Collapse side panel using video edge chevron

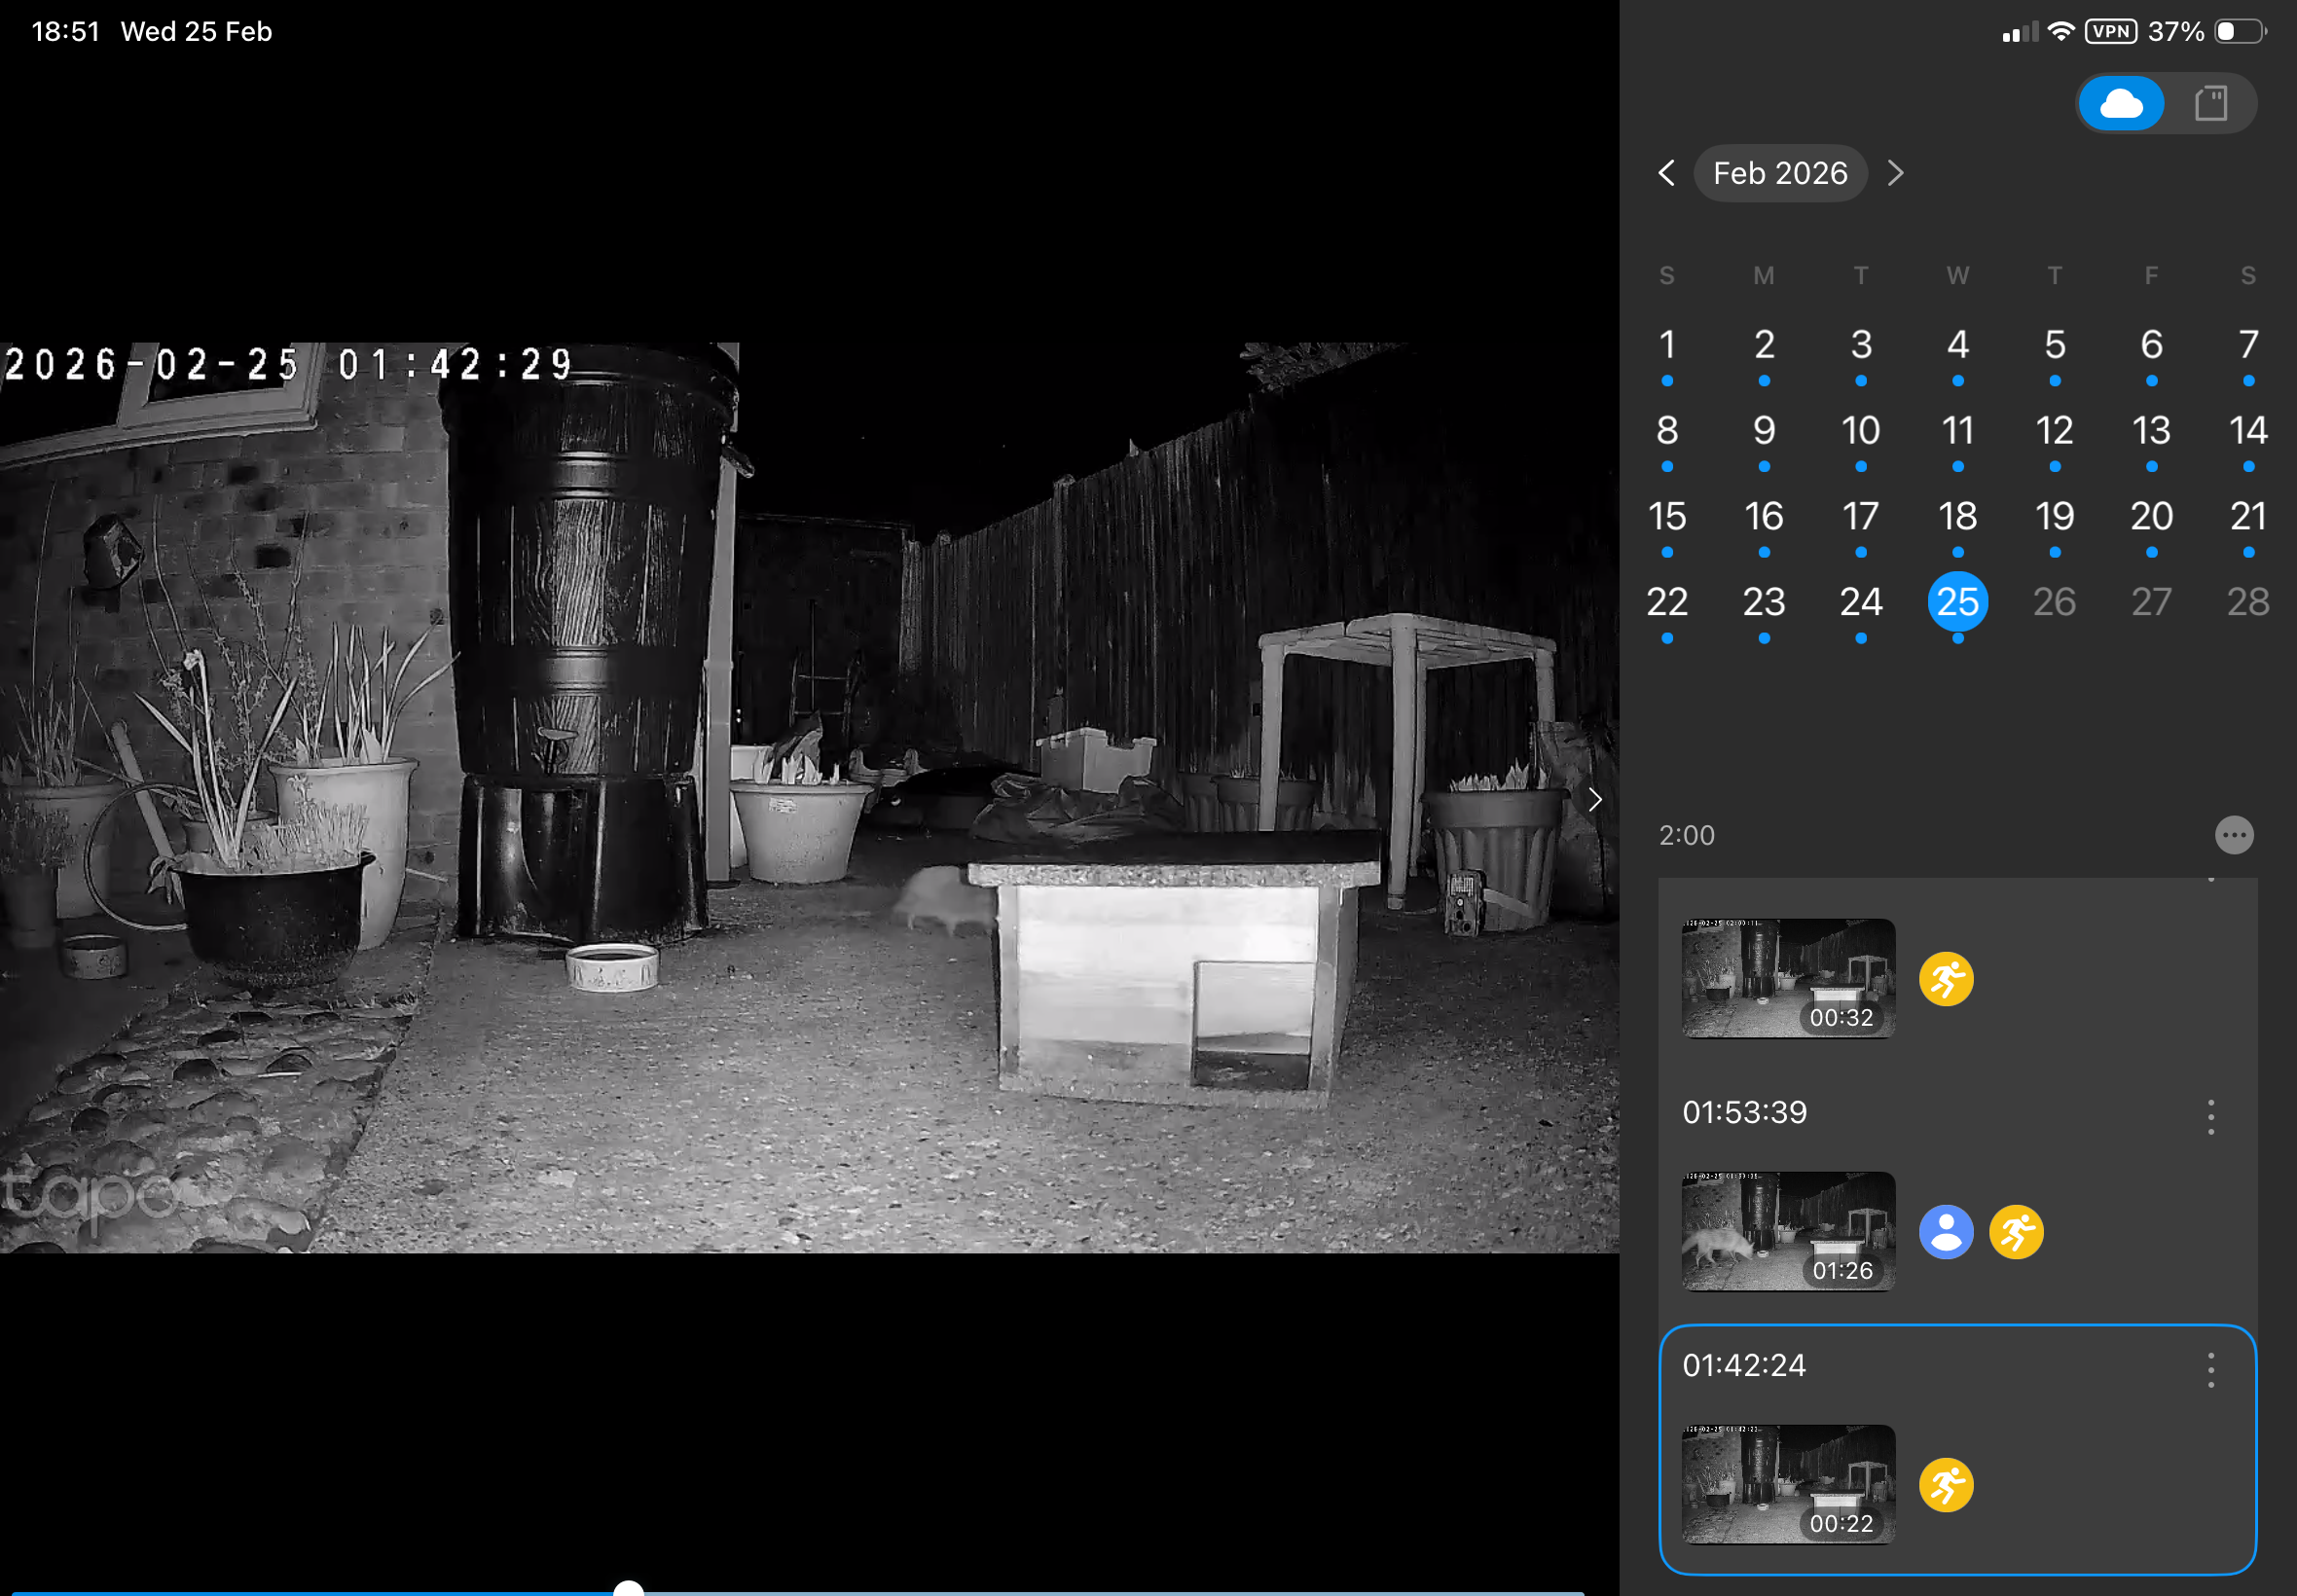coord(1595,799)
